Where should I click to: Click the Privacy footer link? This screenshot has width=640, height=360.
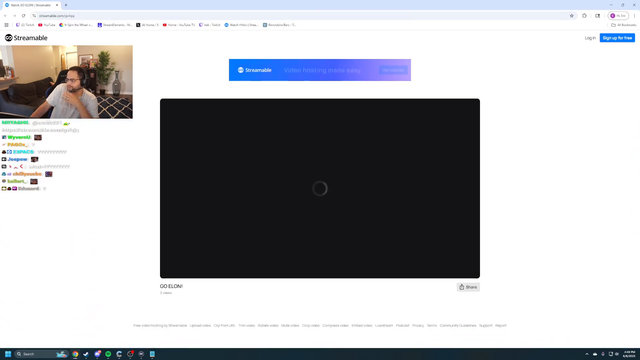418,326
